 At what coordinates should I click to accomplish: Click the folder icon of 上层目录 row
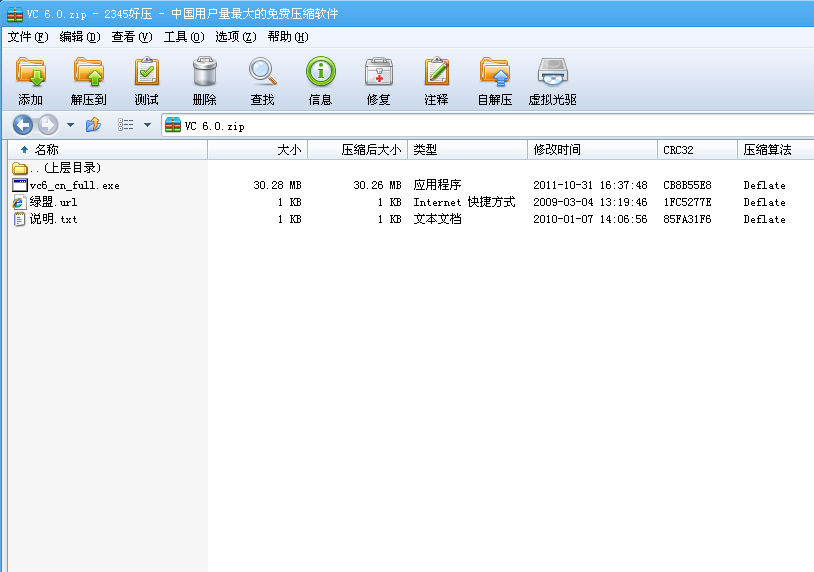click(x=20, y=168)
